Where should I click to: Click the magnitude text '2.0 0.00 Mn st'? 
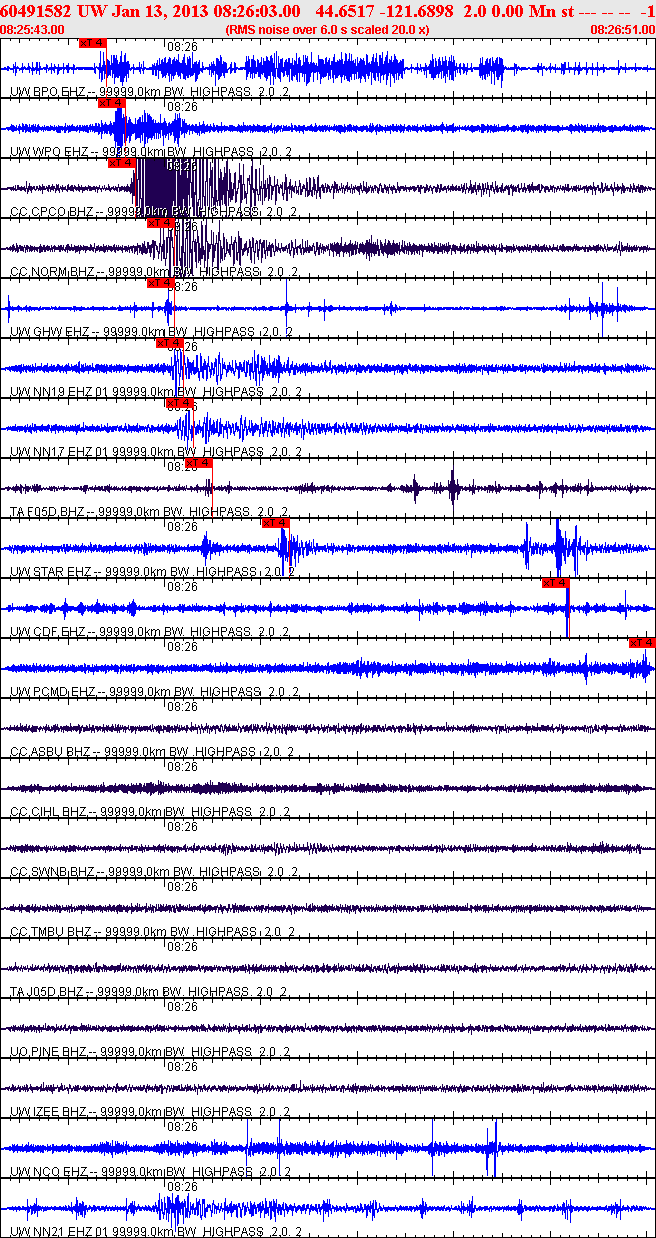click(x=519, y=11)
